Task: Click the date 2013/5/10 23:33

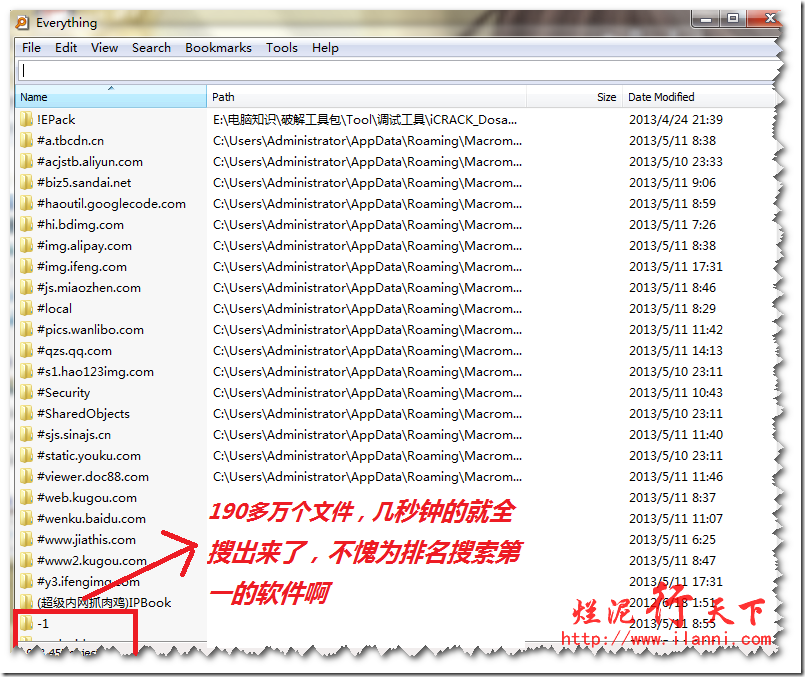Action: point(676,162)
